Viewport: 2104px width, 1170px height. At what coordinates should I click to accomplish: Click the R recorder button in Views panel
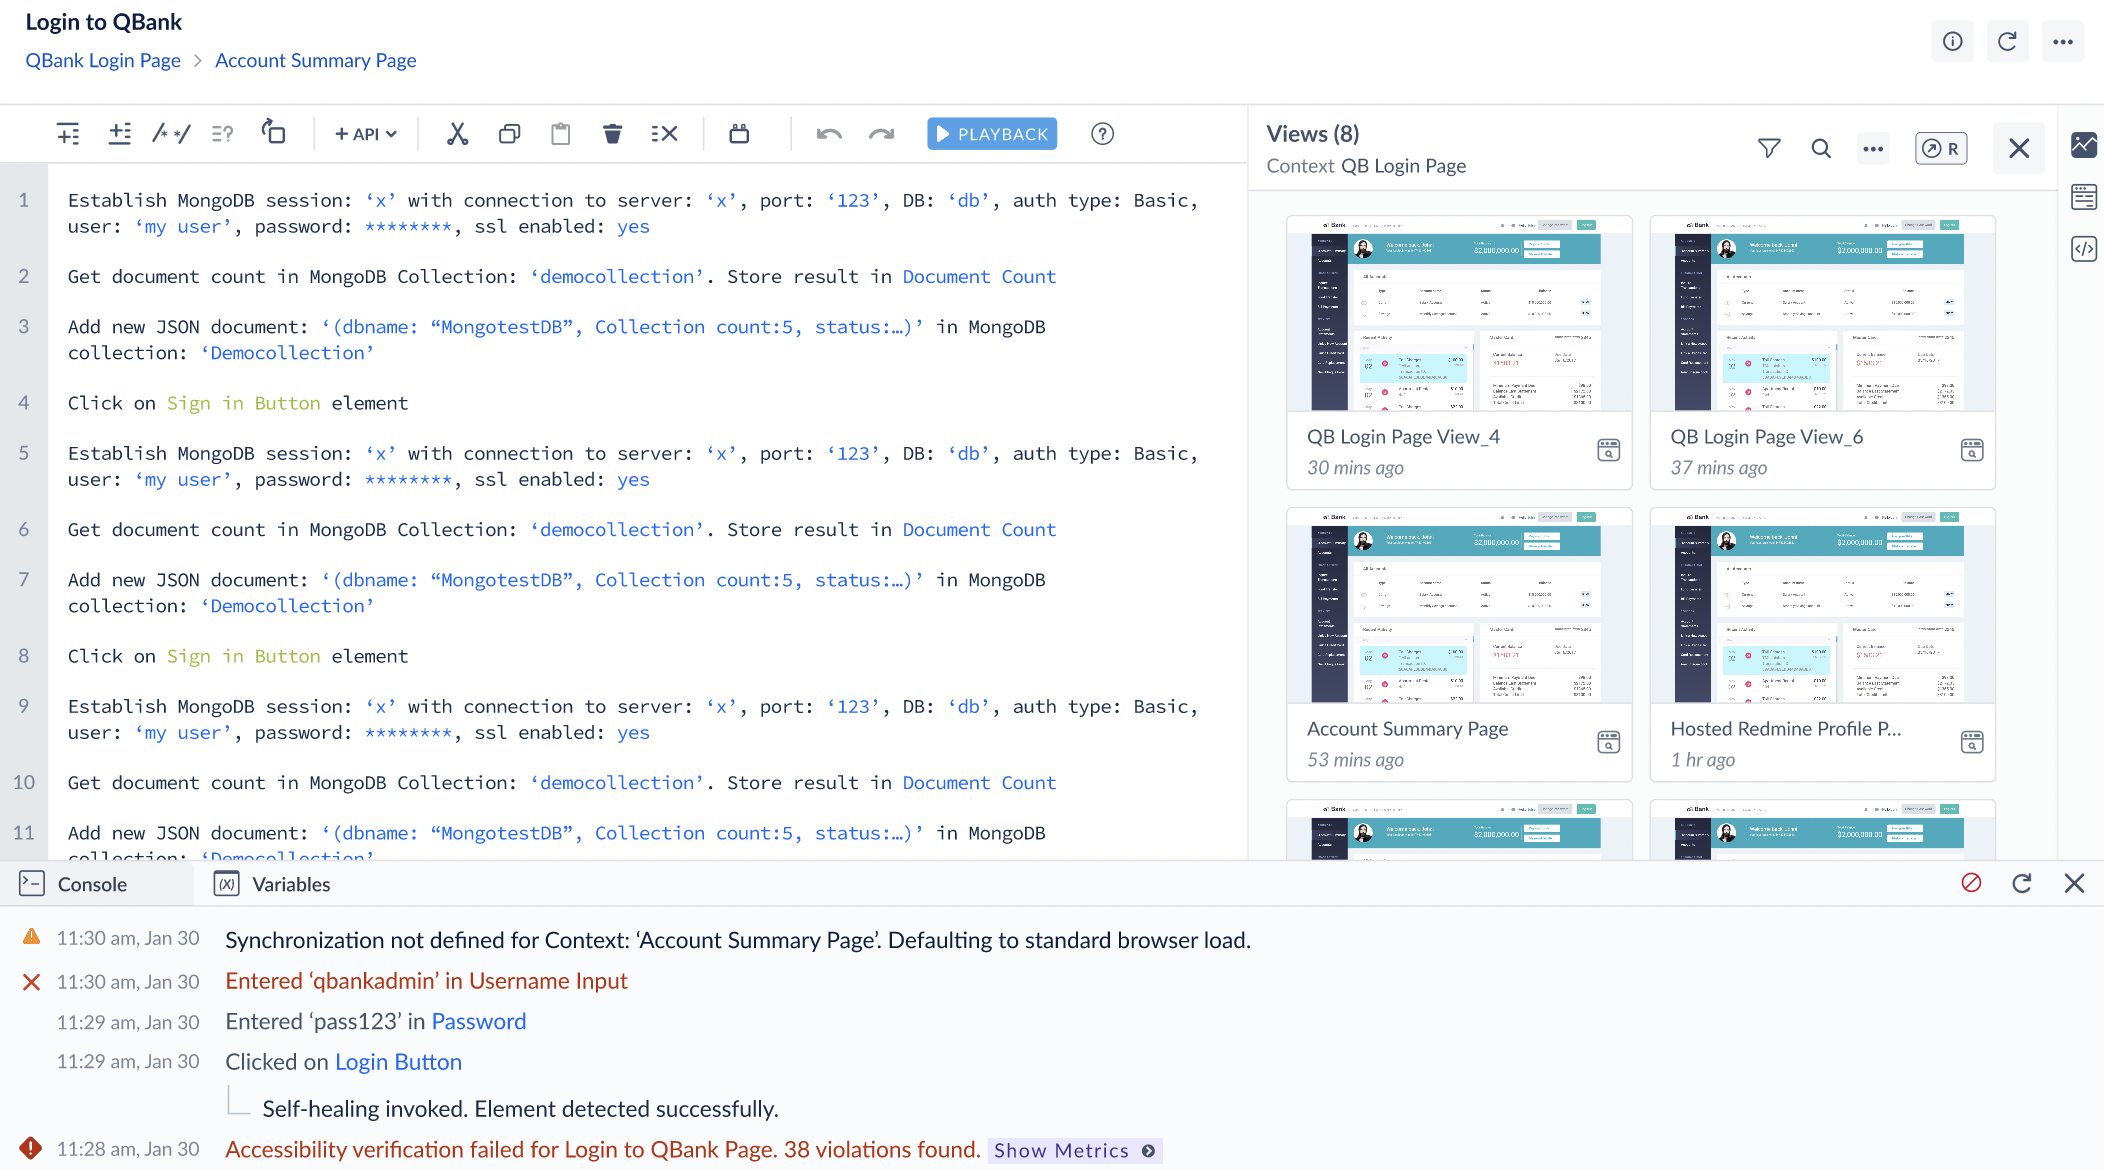coord(1941,149)
